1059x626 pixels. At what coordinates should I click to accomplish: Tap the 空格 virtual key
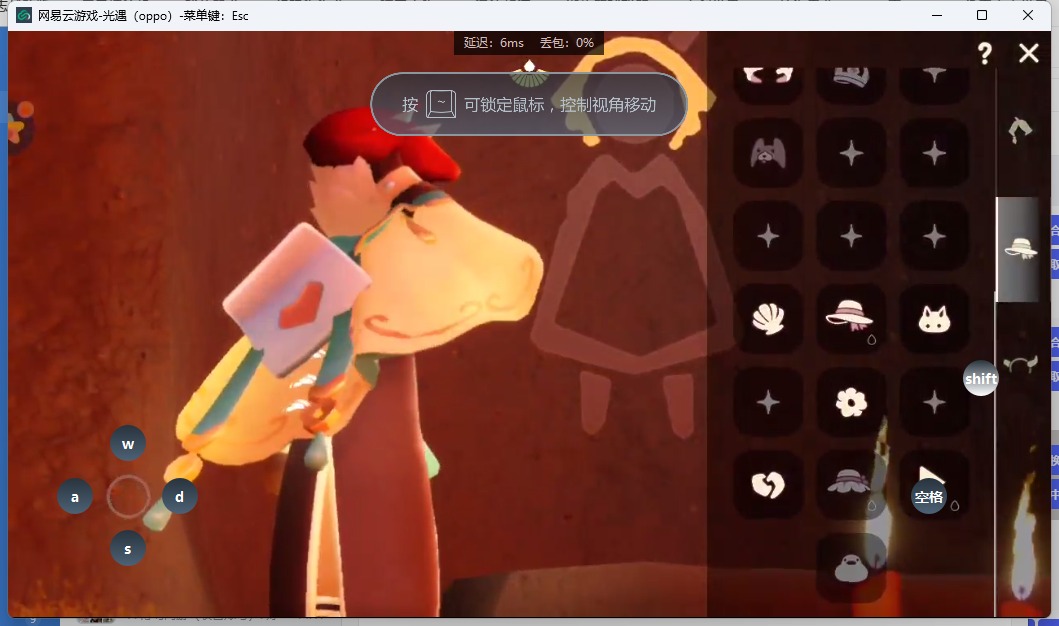[x=929, y=496]
